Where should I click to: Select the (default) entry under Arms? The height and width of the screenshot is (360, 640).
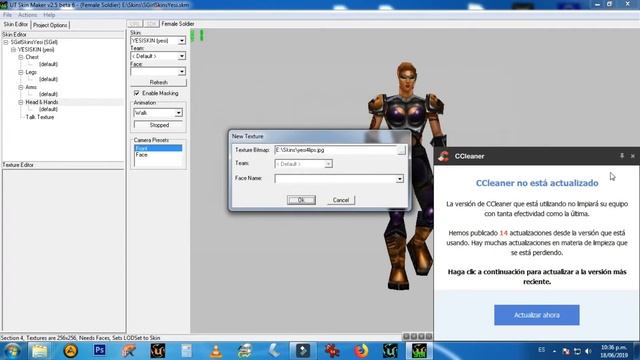pos(48,94)
